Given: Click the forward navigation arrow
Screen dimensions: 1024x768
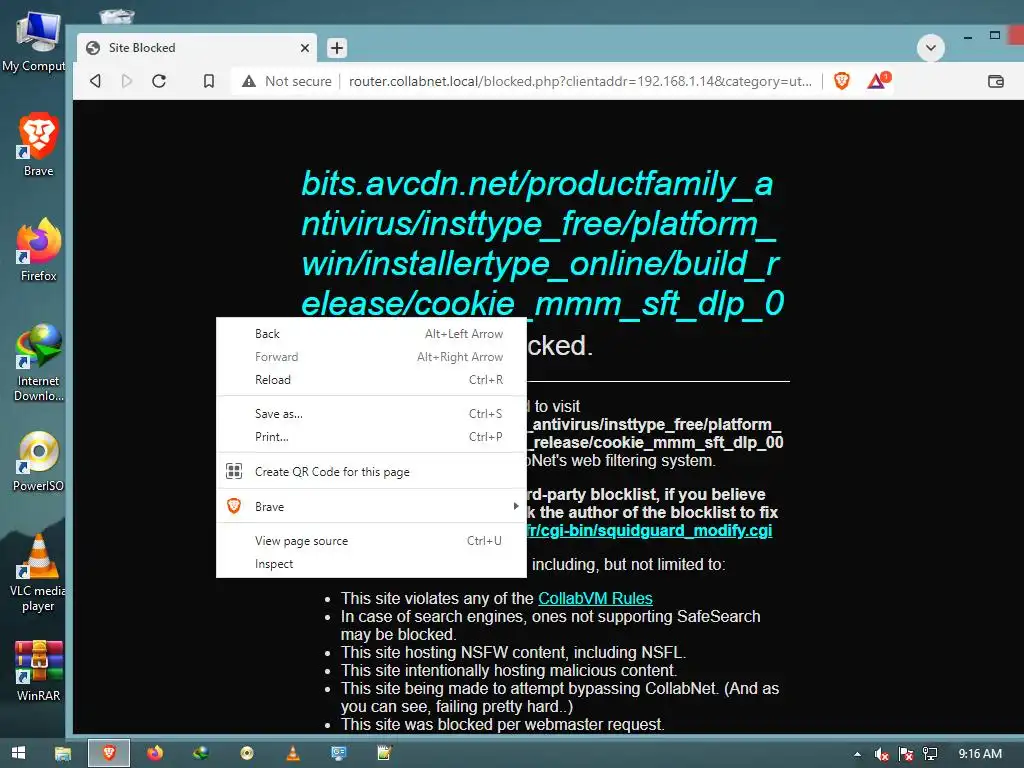Looking at the screenshot, I should 127,81.
